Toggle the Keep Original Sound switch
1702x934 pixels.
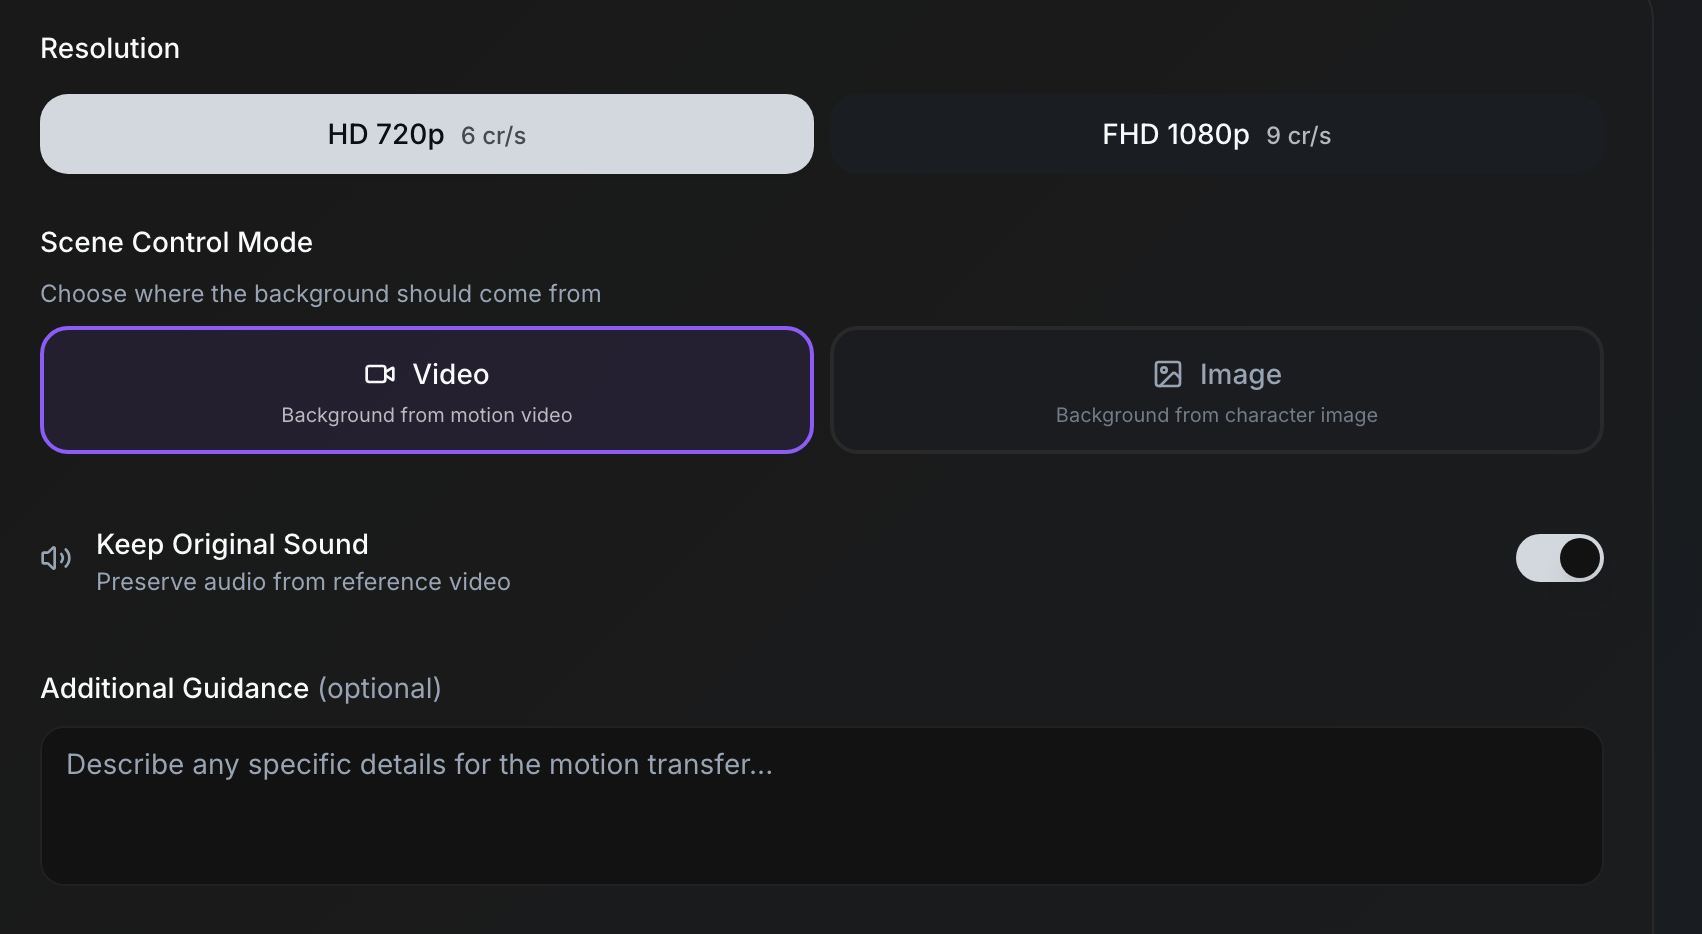pos(1560,558)
